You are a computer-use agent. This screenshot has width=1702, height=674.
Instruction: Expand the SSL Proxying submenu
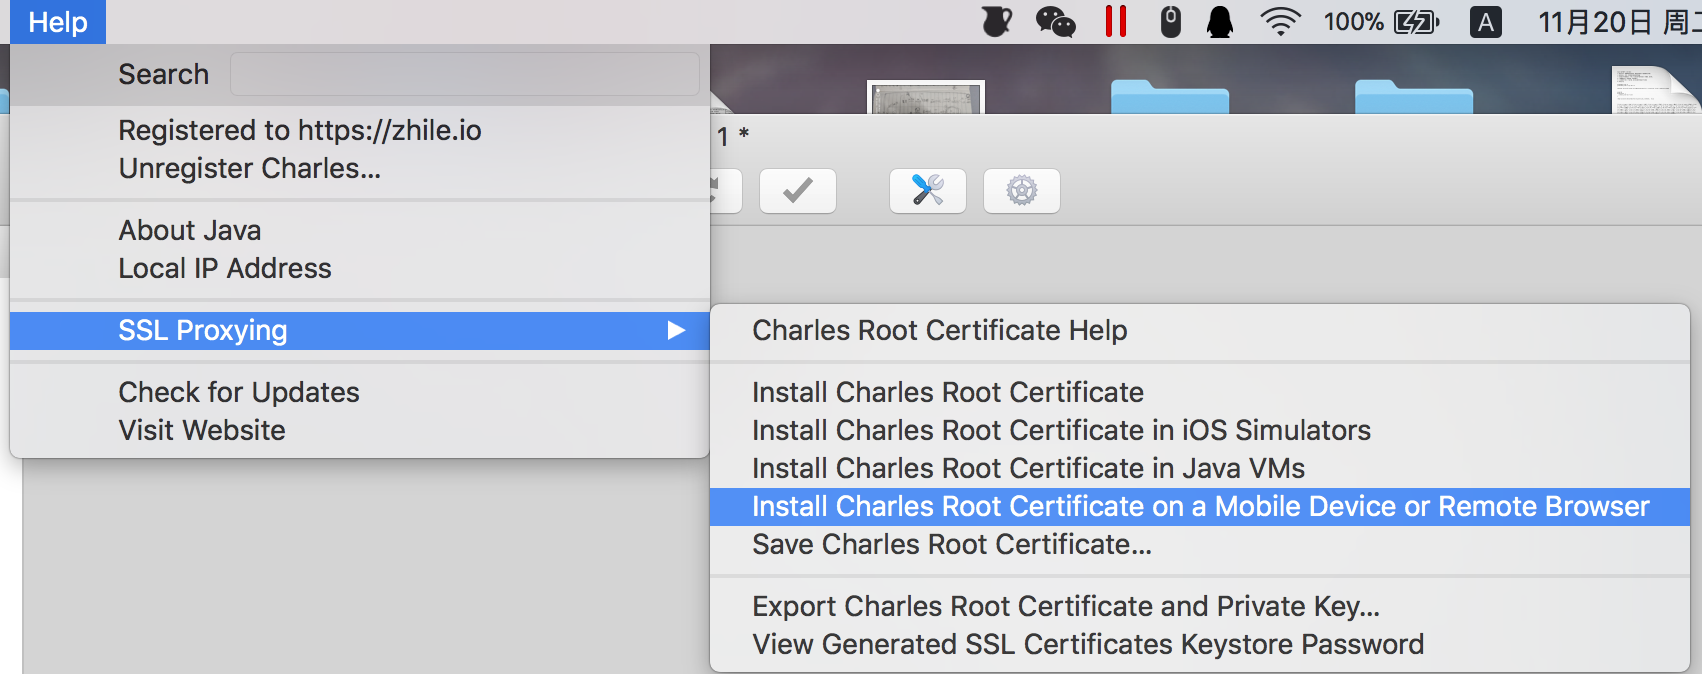360,330
